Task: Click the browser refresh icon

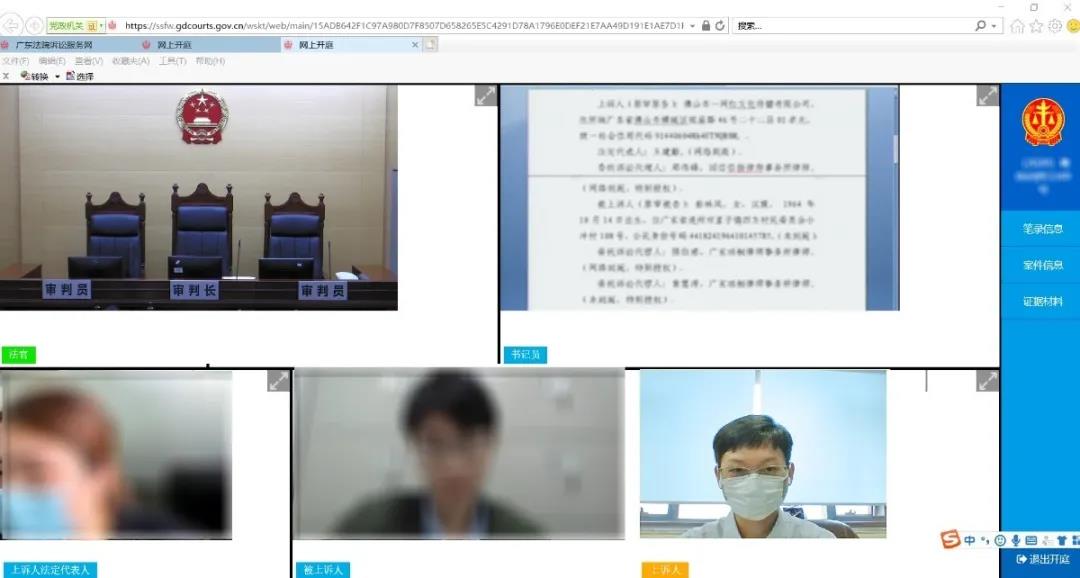Action: [720, 26]
